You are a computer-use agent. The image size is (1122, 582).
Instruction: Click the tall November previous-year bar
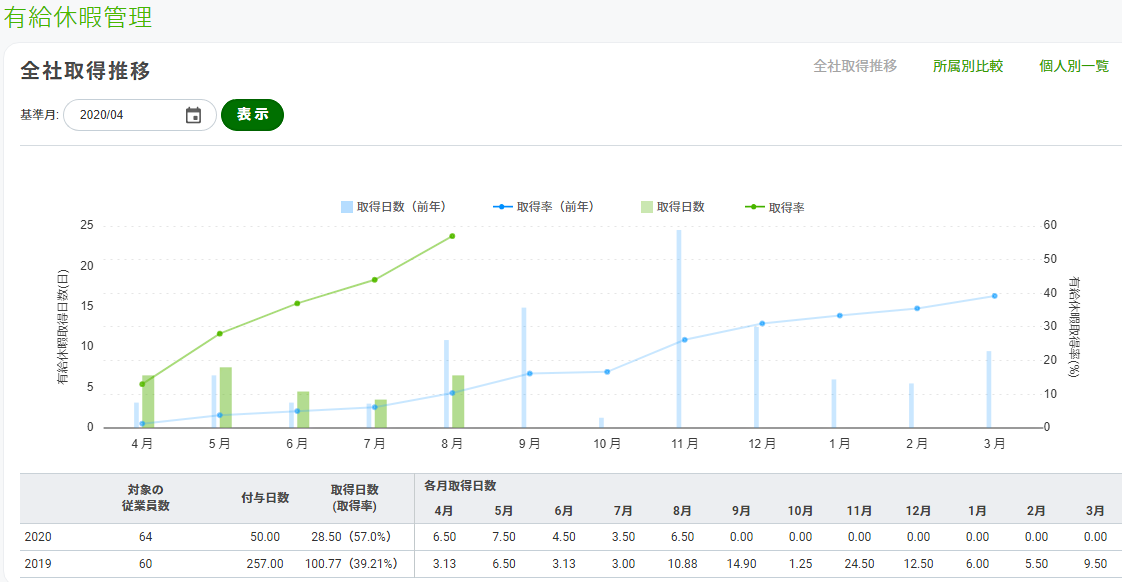point(679,329)
